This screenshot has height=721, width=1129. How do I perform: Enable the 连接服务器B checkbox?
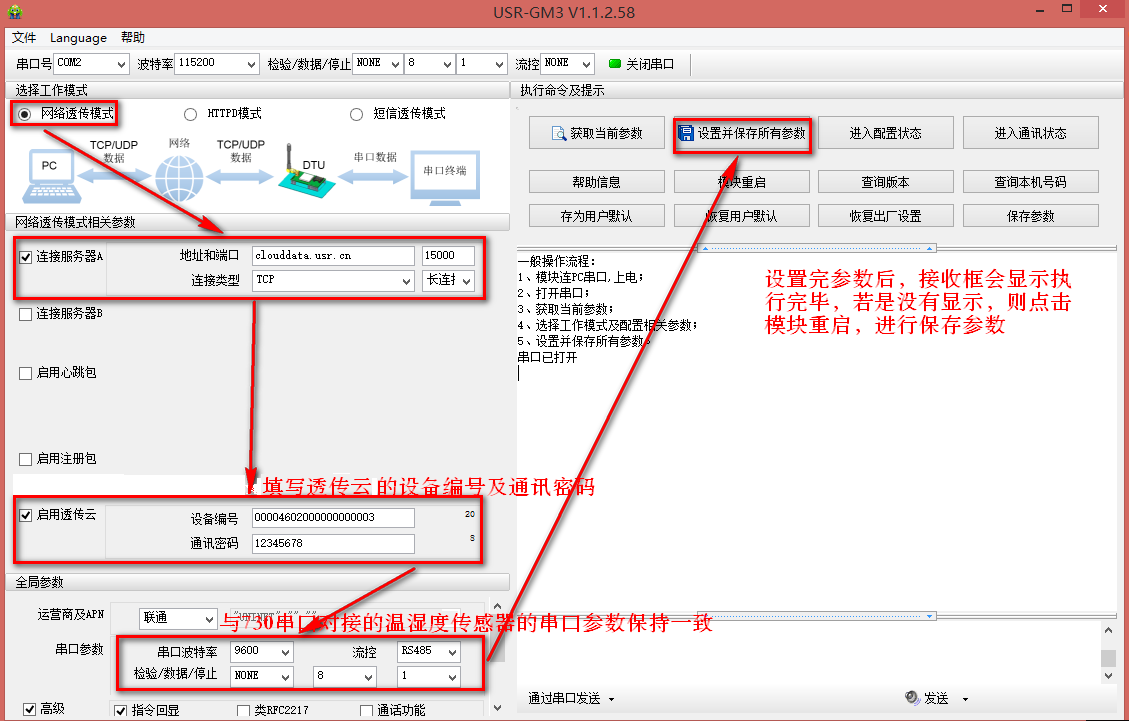[x=26, y=314]
